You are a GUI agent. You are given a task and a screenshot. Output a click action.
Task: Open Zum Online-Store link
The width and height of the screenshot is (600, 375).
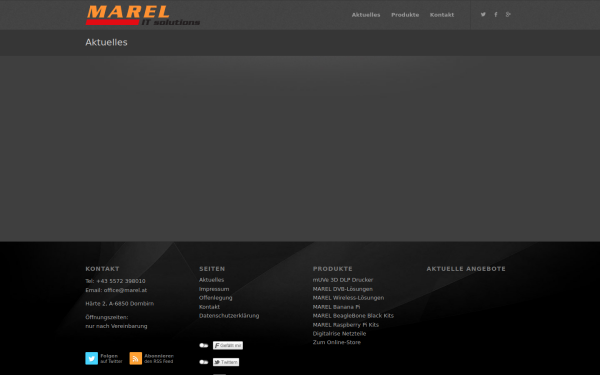point(337,342)
